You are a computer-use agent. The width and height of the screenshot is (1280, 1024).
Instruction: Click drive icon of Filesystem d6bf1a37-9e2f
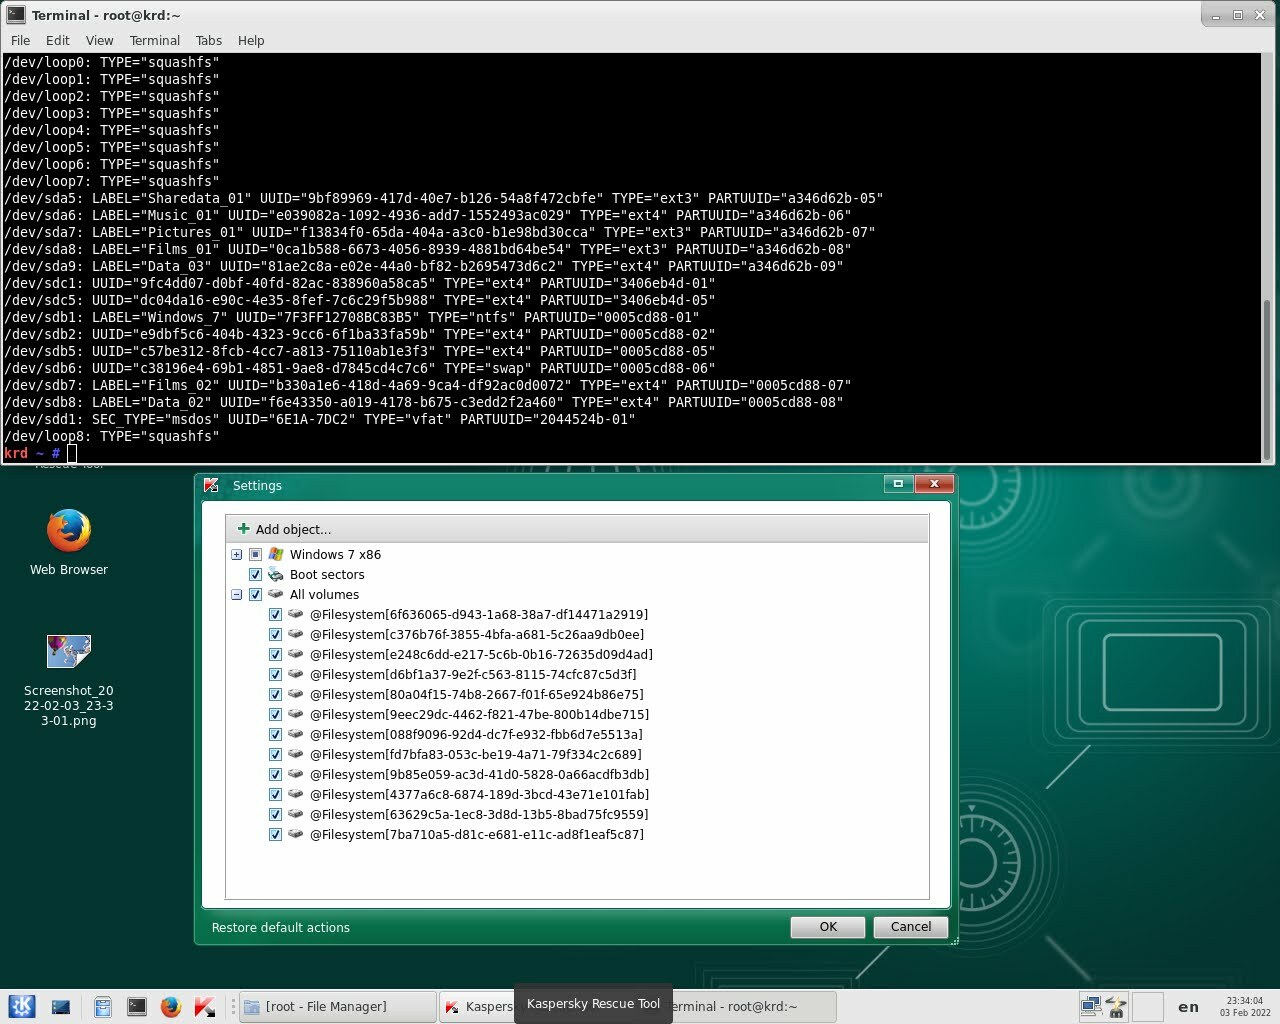296,674
